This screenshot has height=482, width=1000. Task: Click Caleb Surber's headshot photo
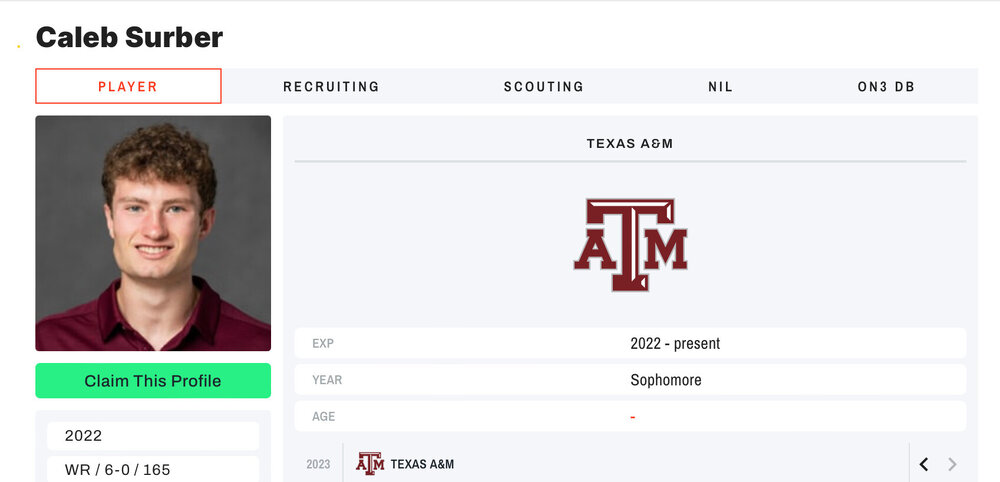pyautogui.click(x=153, y=233)
